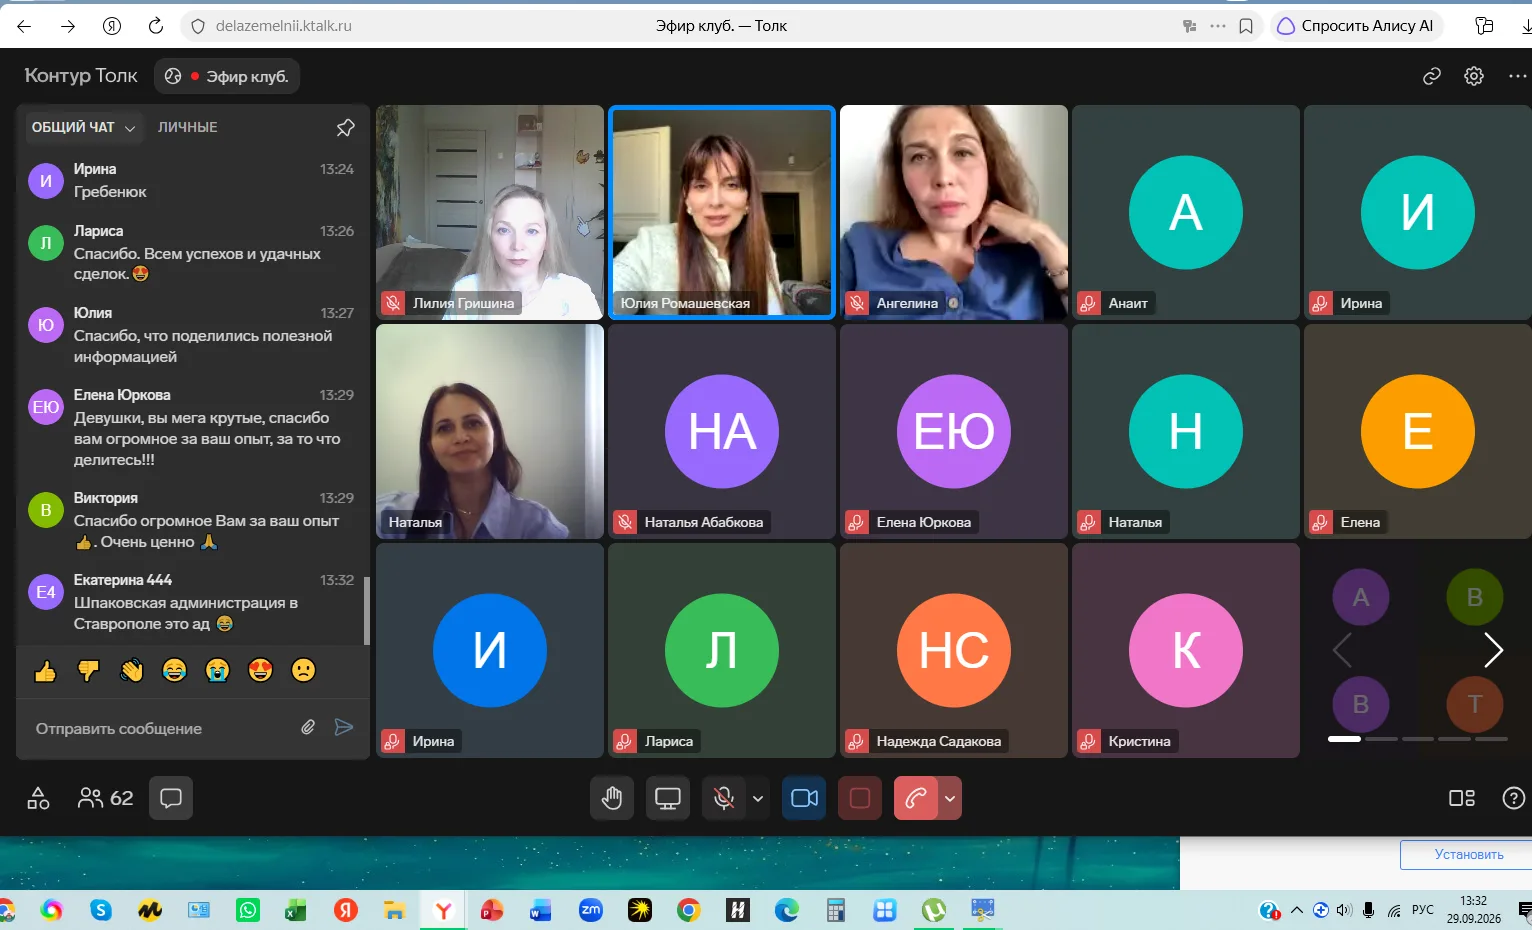Open the Эфир клуб. room tab
This screenshot has height=930, width=1532.
227,76
